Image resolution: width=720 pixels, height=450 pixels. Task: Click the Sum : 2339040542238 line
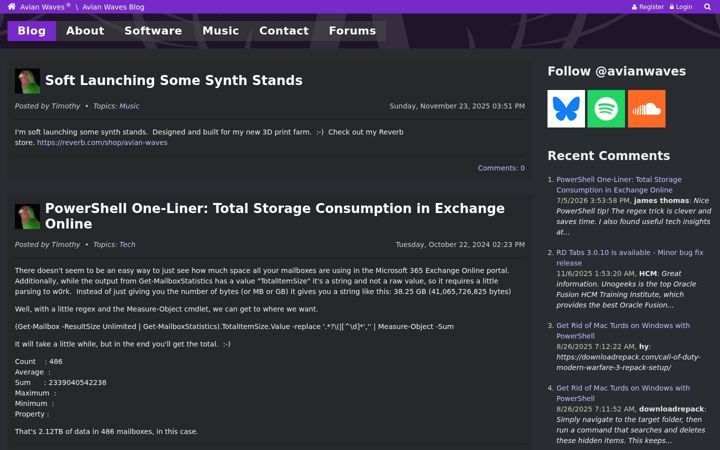(61, 382)
